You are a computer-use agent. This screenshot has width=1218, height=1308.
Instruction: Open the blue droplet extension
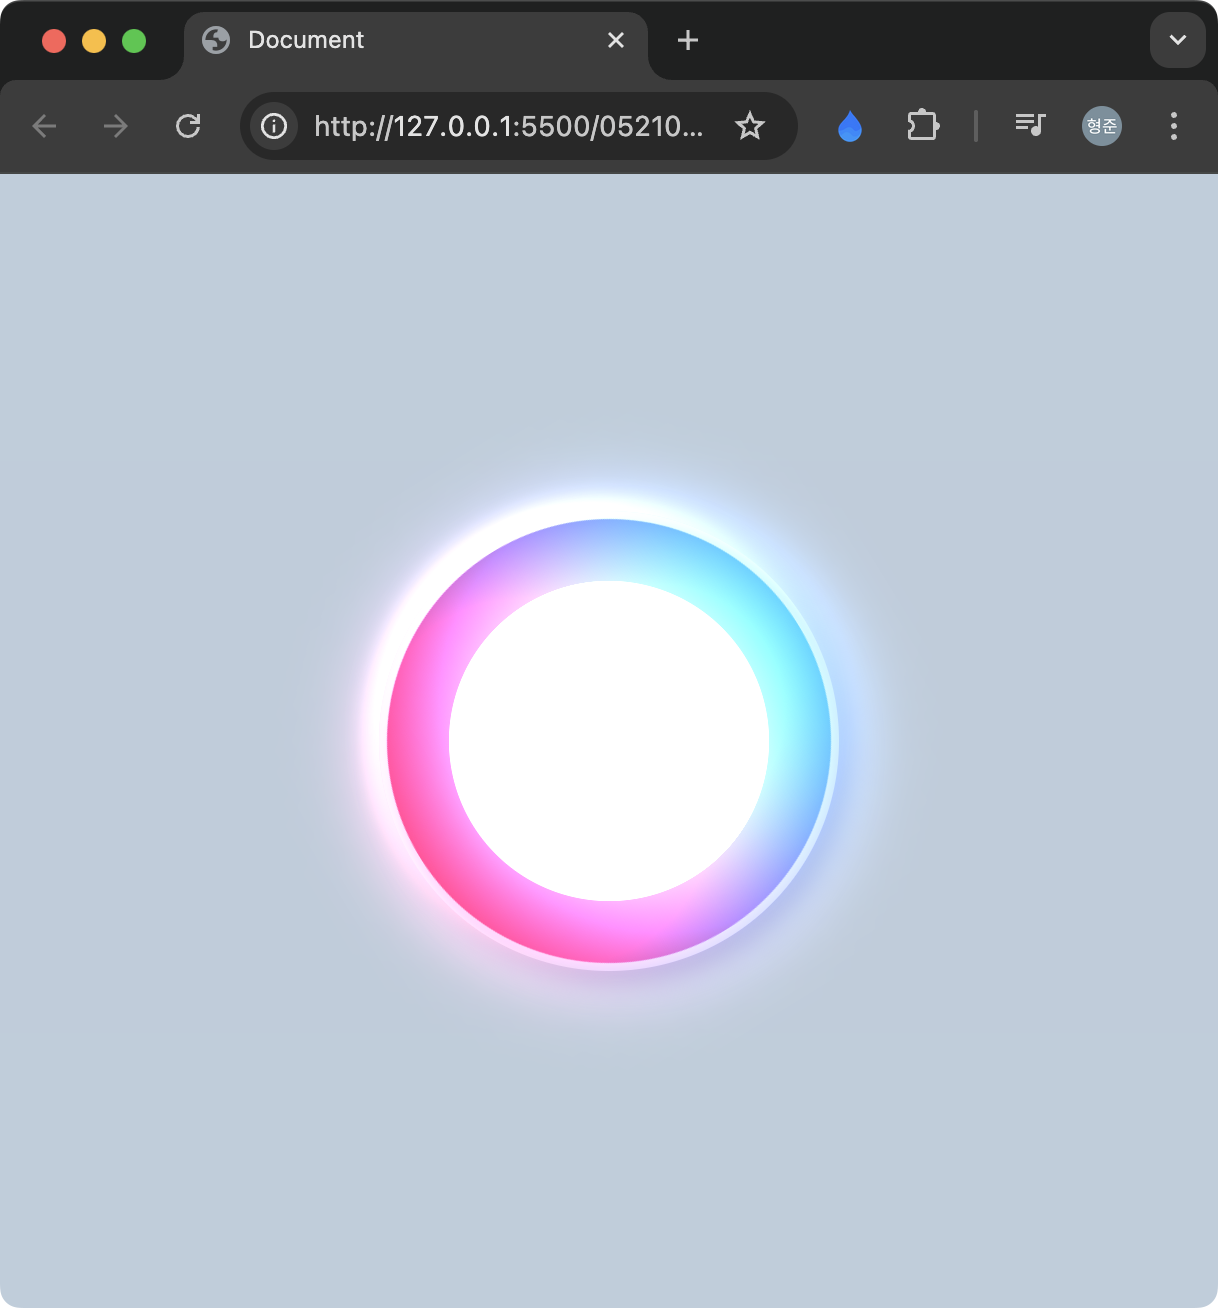click(x=850, y=126)
